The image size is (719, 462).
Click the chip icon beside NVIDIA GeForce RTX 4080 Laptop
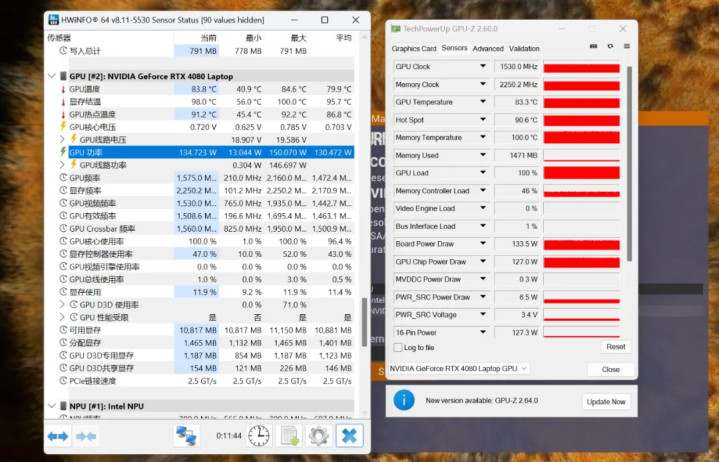tap(63, 76)
